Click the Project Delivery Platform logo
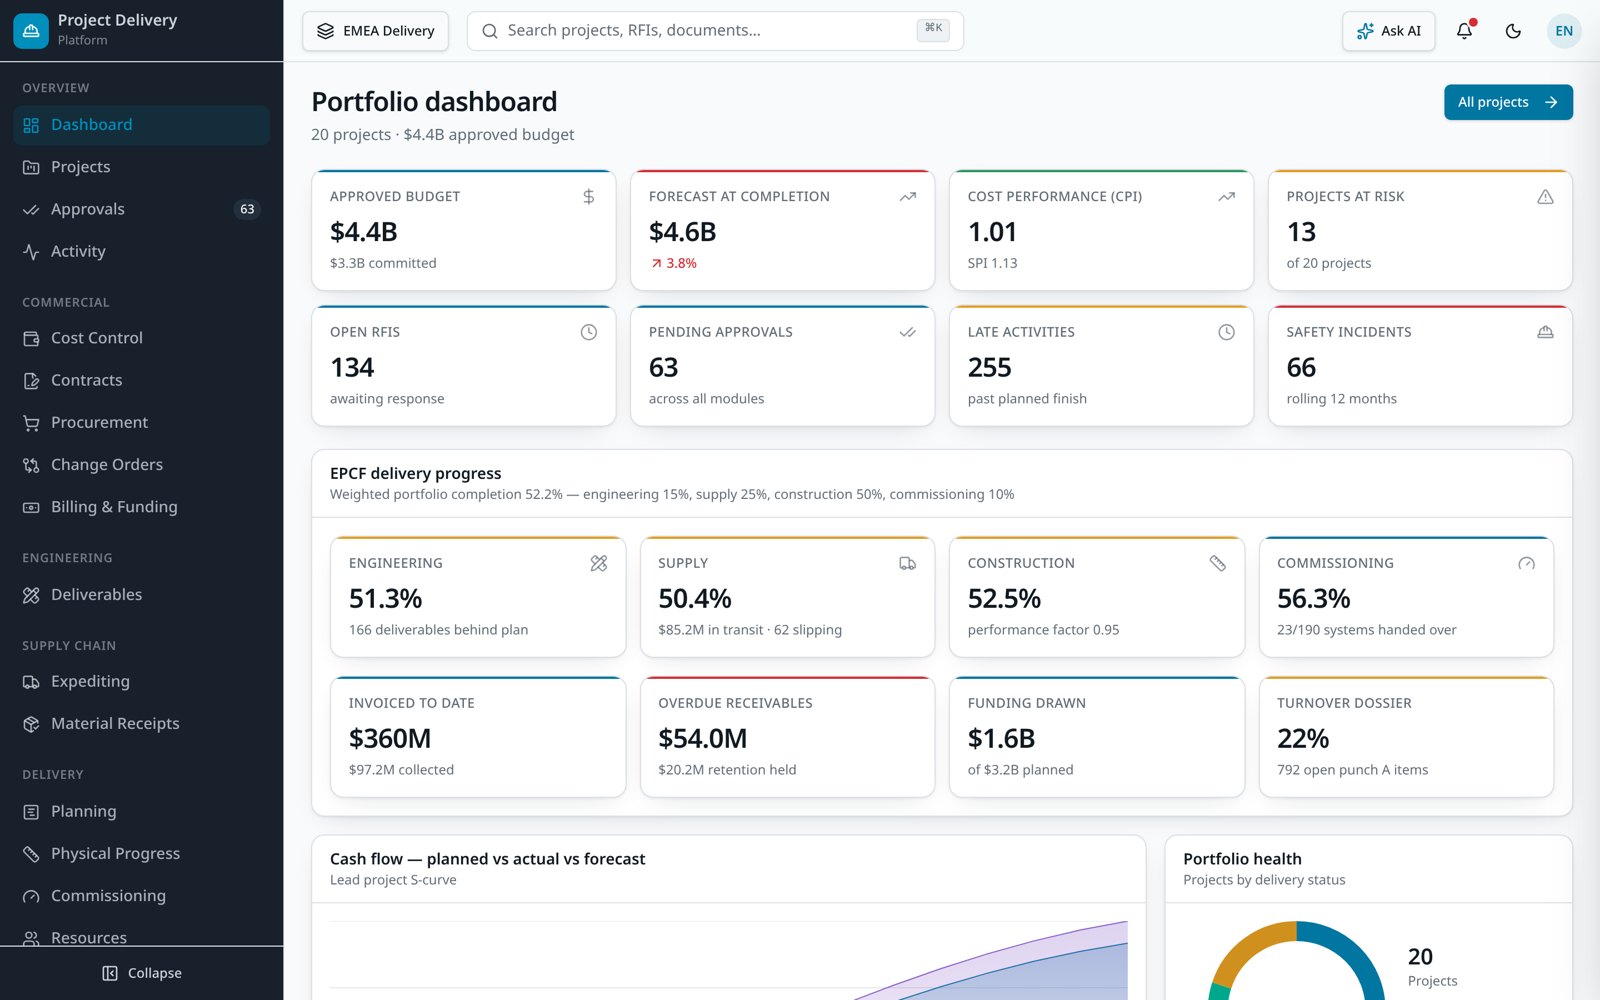This screenshot has width=1600, height=1000. click(31, 31)
